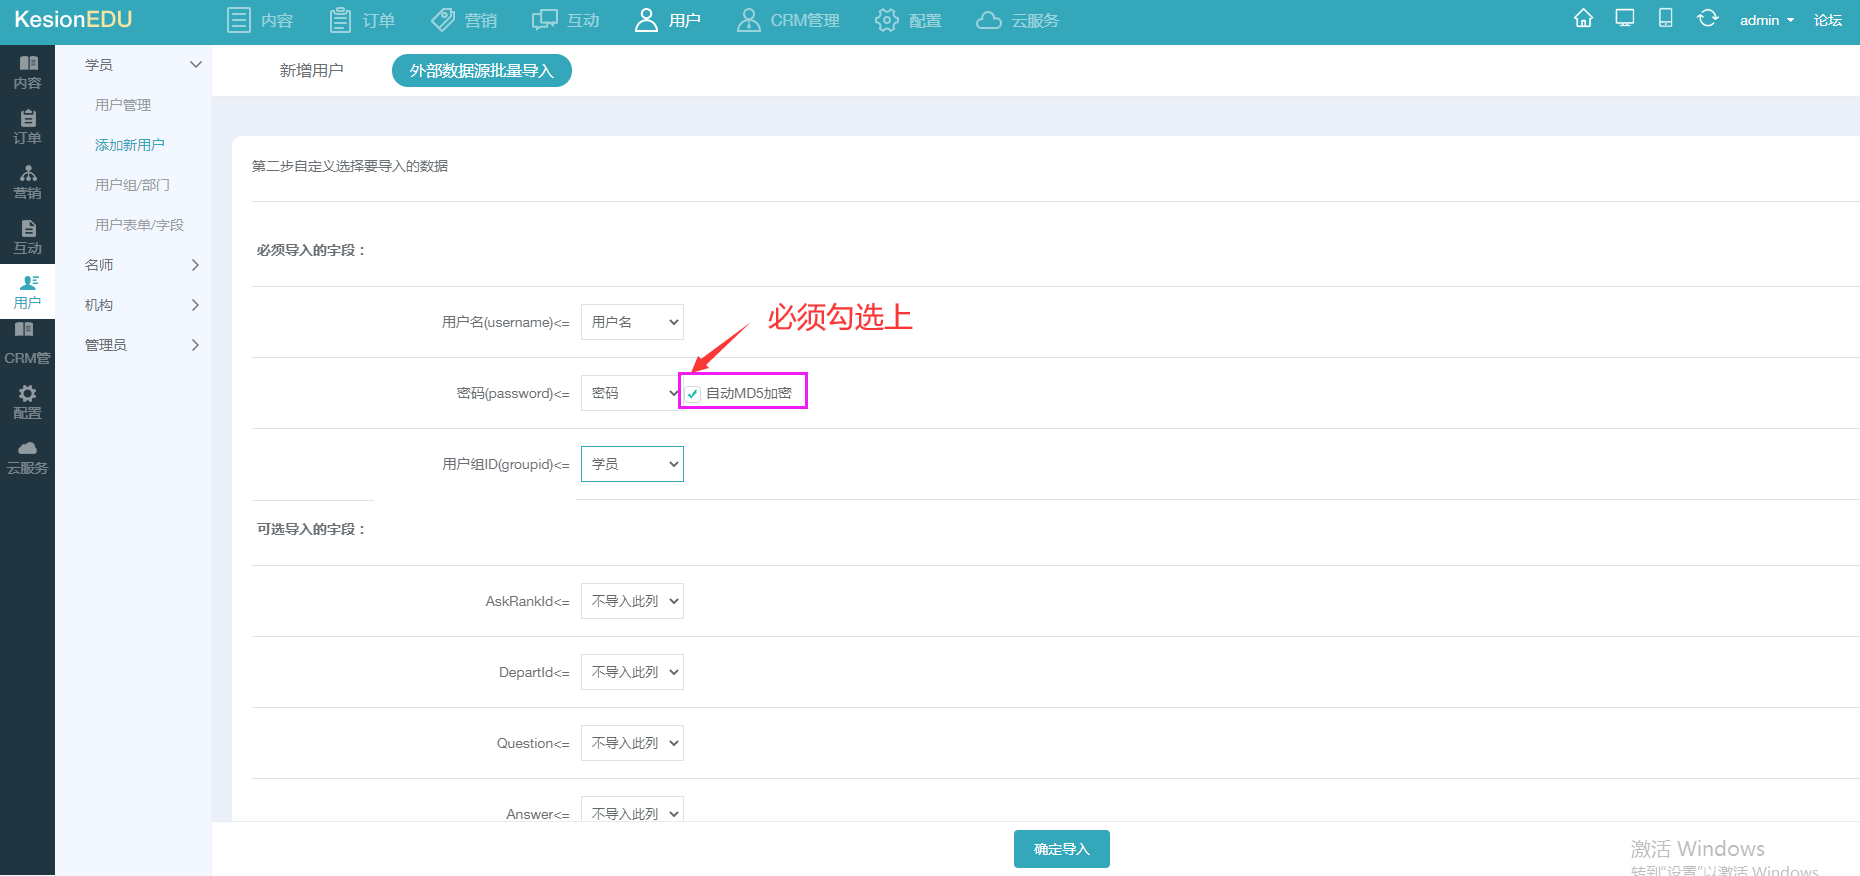Open the CRM管理 top menu
Screen dimensions: 1860x876
click(x=789, y=20)
